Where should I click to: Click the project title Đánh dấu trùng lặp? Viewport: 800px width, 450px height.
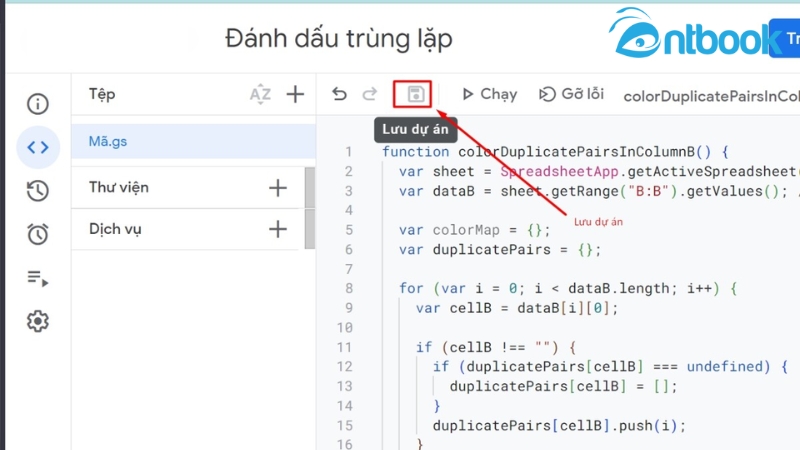[x=339, y=39]
